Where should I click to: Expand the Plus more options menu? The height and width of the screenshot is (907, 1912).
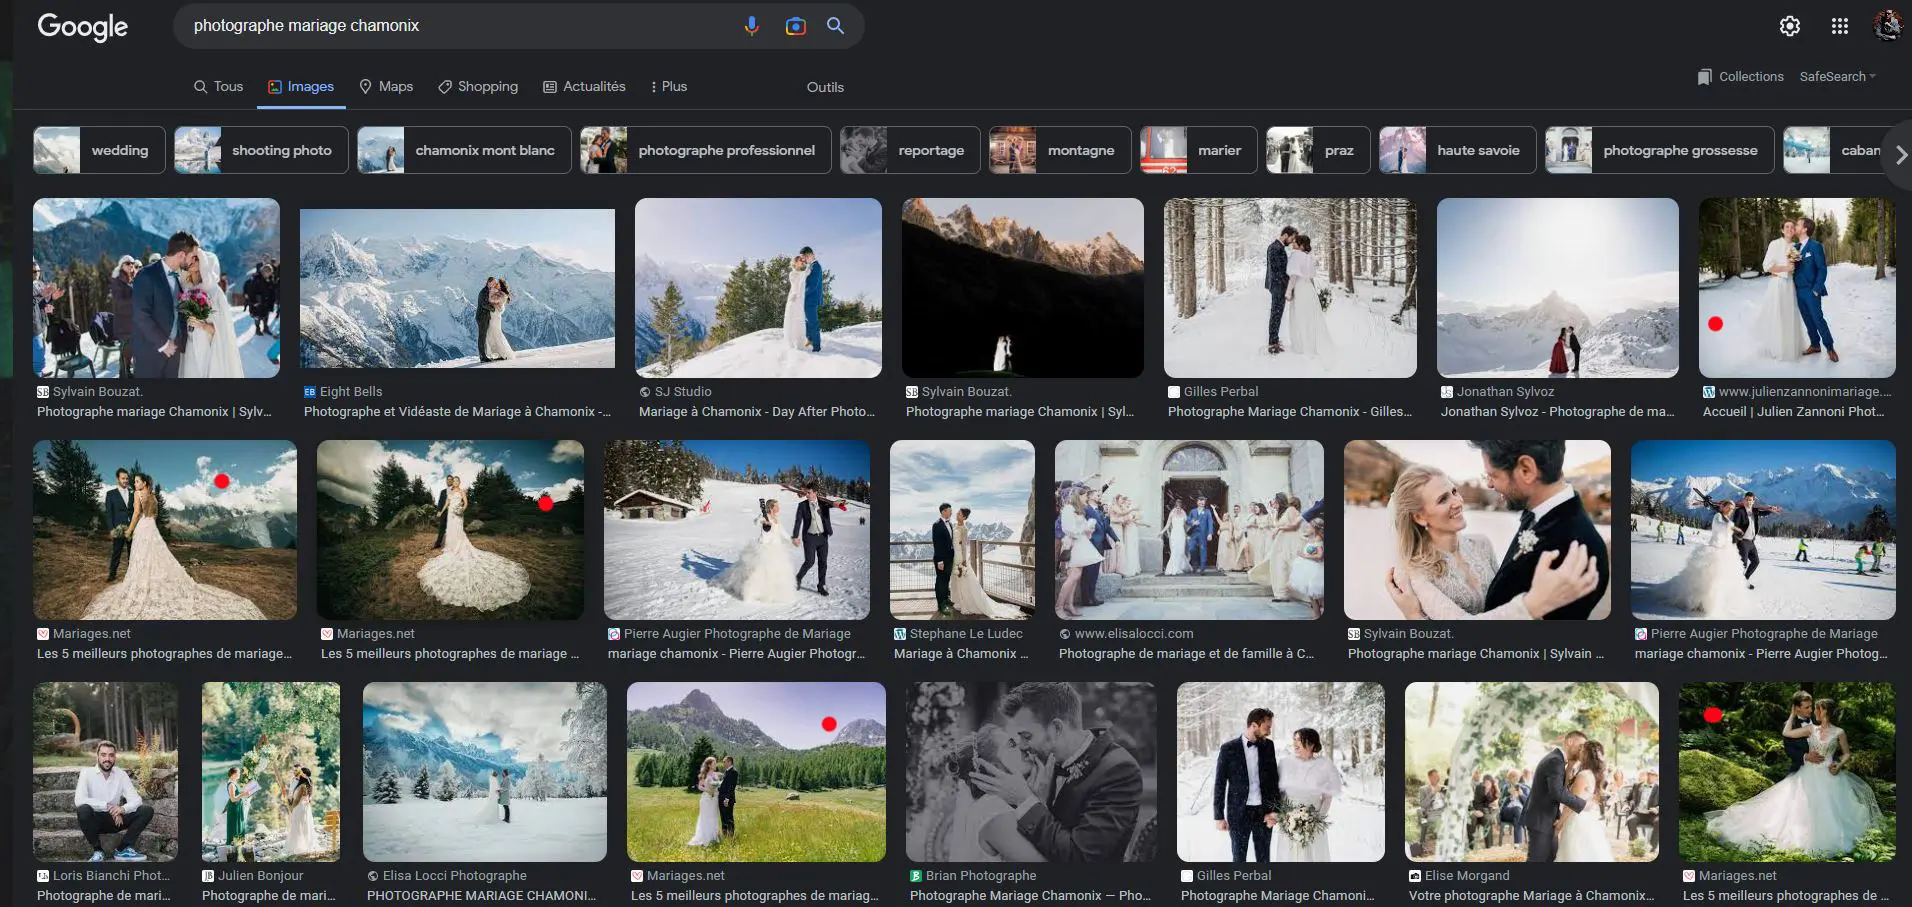pos(668,87)
